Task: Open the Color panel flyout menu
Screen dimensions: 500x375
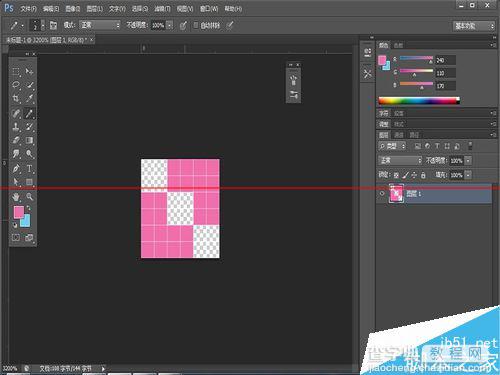Action: pyautogui.click(x=493, y=45)
